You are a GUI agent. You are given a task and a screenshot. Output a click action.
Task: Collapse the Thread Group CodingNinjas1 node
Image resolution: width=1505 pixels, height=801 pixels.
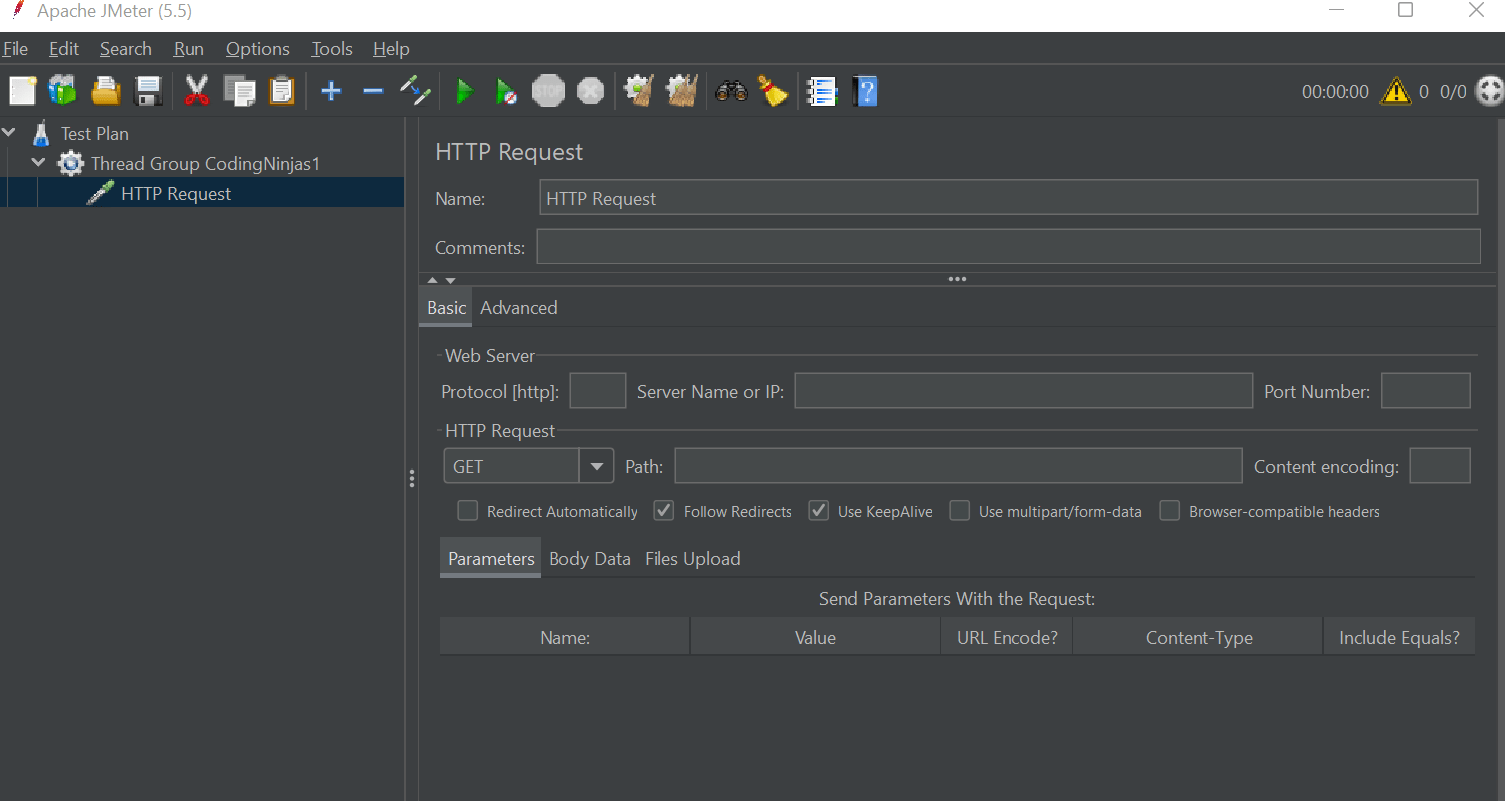38,162
